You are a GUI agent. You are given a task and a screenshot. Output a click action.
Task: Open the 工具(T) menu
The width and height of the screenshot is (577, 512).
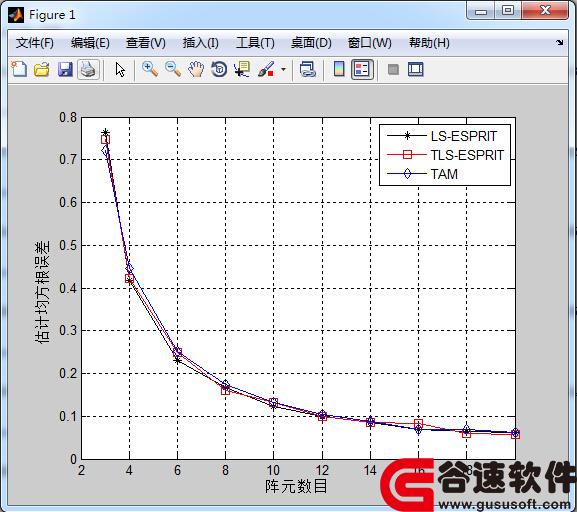click(255, 43)
